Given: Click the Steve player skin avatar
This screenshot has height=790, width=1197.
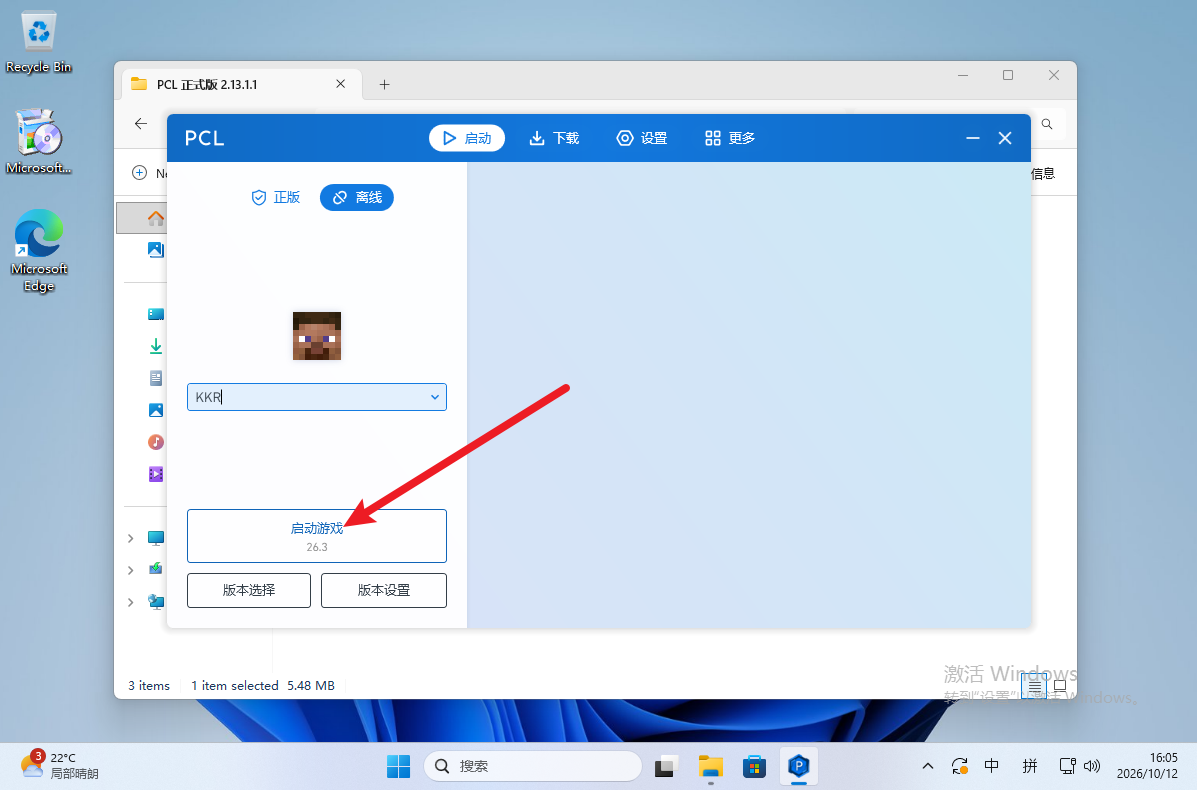Looking at the screenshot, I should click(317, 336).
